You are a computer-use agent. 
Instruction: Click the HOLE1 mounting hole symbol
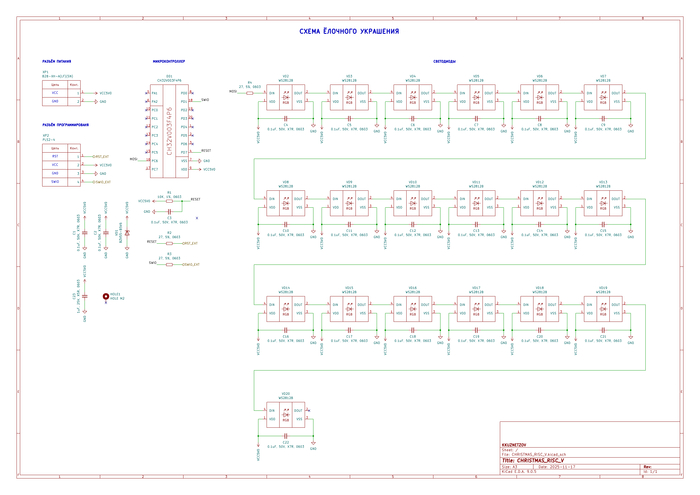click(106, 296)
